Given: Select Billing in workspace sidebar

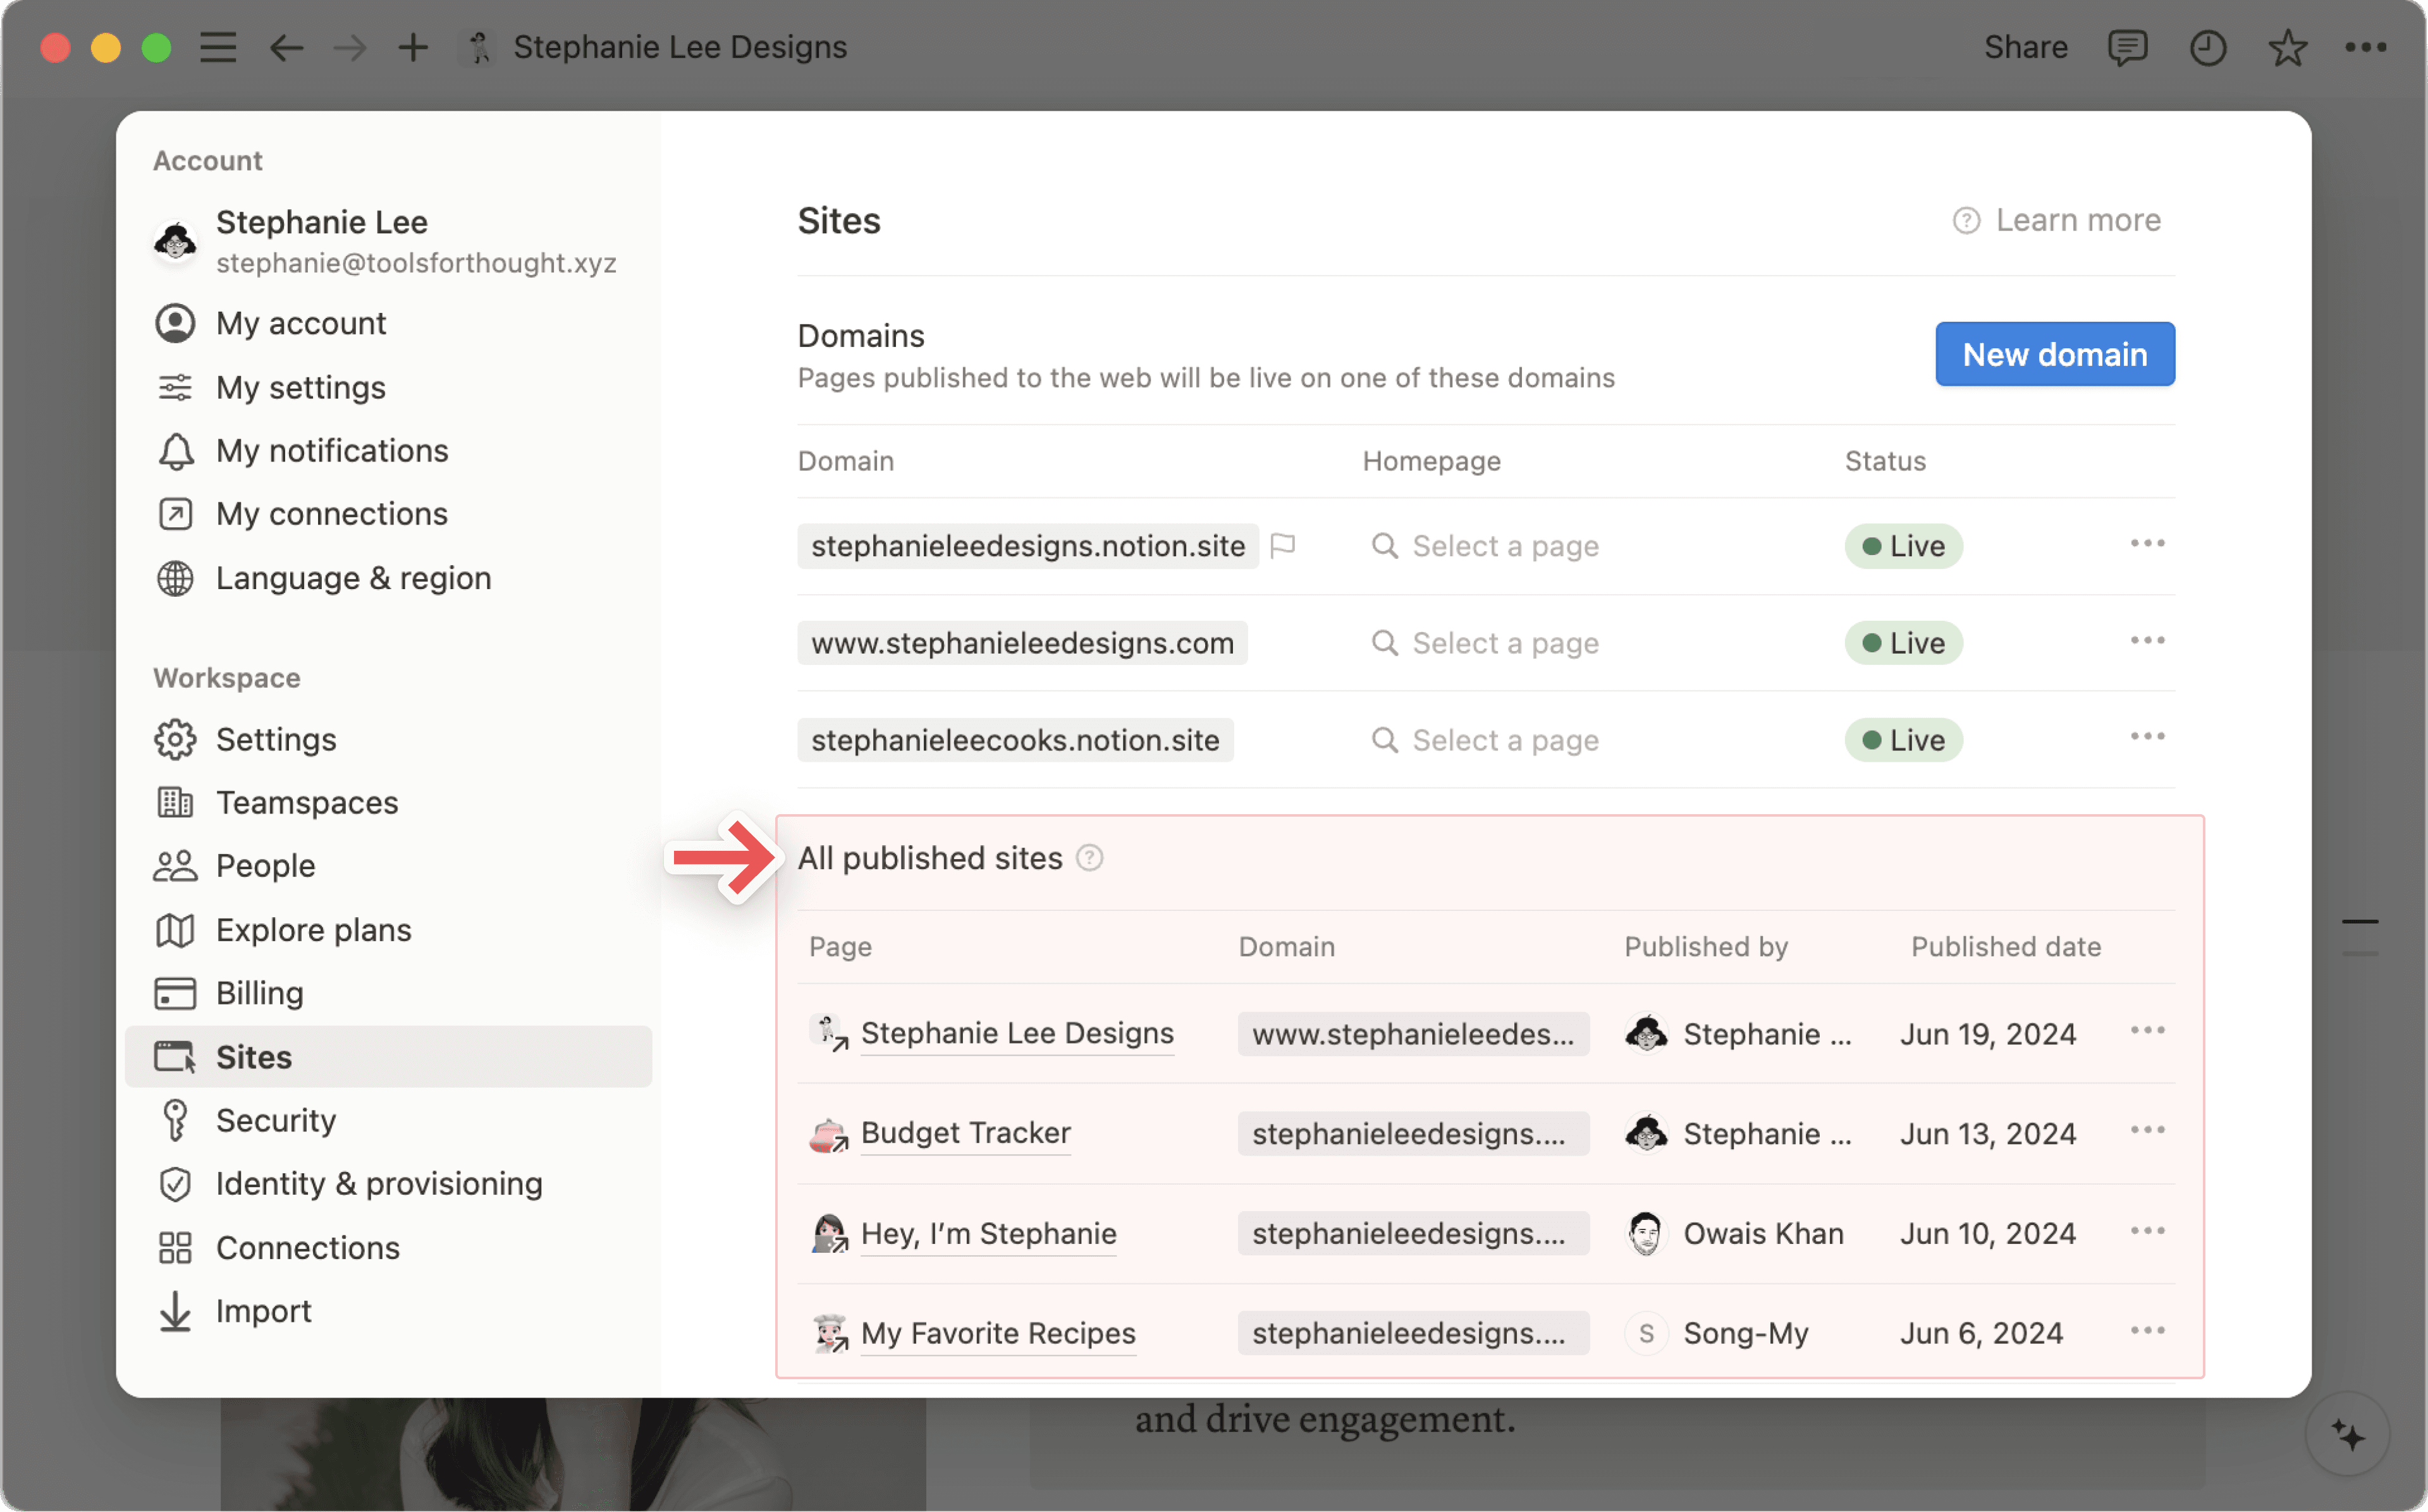Looking at the screenshot, I should [260, 993].
